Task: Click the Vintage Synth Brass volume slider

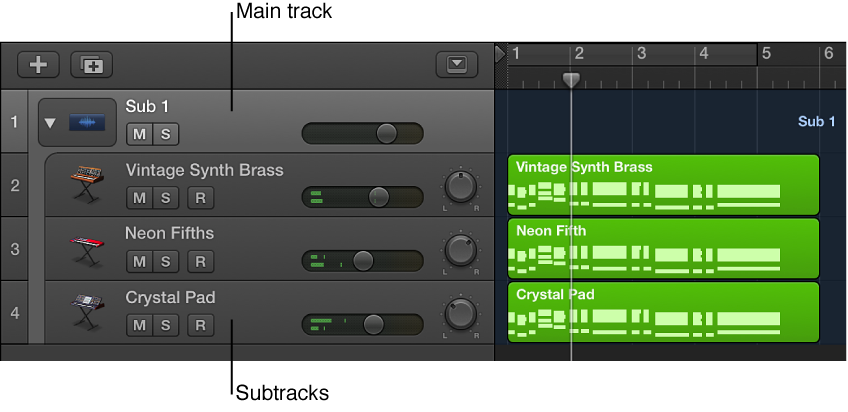Action: click(362, 197)
